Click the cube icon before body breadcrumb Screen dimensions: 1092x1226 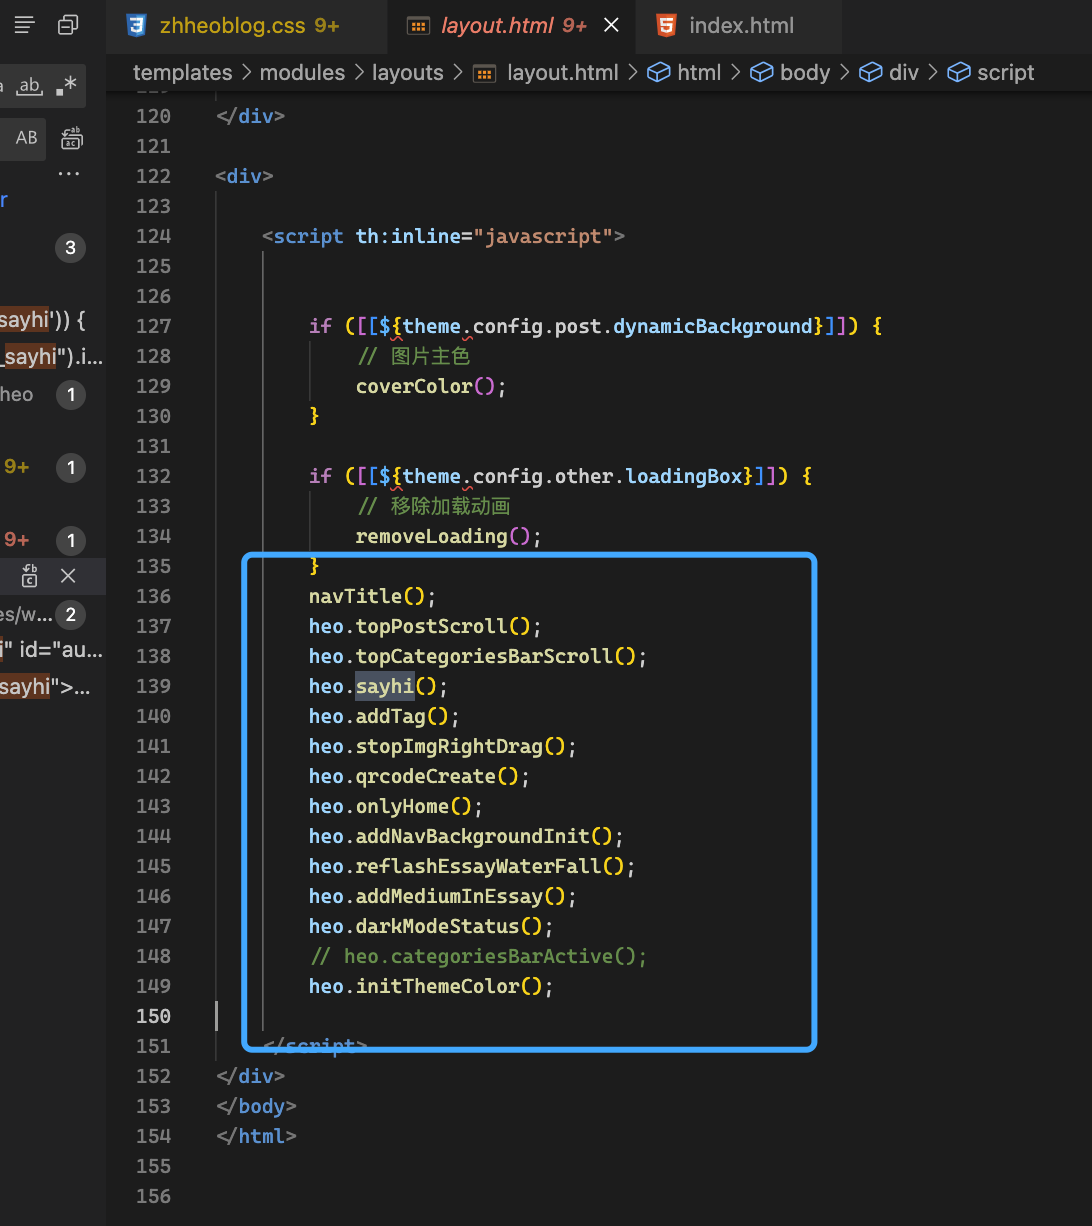click(x=762, y=73)
